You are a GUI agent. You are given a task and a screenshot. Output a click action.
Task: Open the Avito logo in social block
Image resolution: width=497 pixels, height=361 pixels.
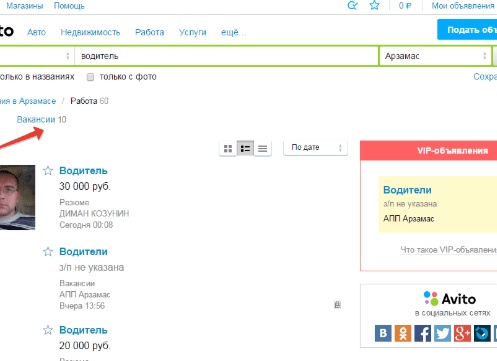click(450, 299)
